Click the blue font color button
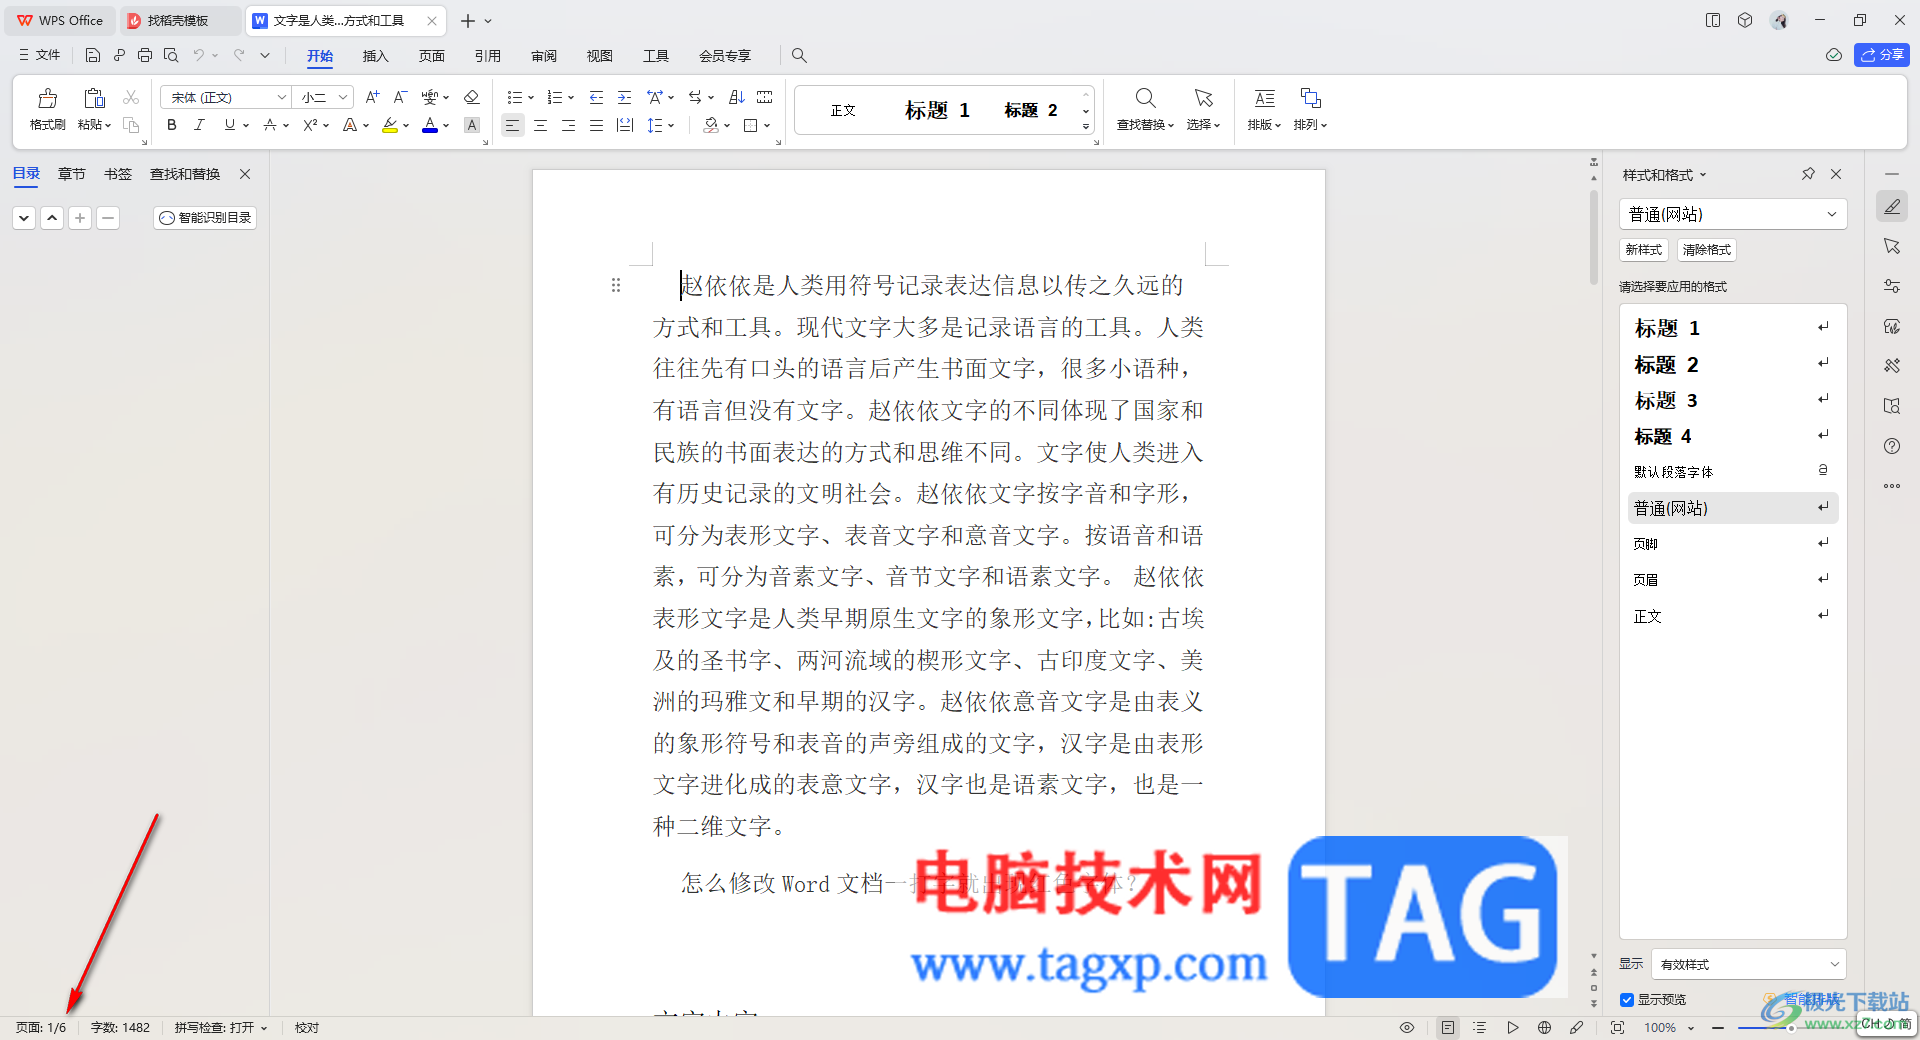The width and height of the screenshot is (1920, 1040). [430, 125]
